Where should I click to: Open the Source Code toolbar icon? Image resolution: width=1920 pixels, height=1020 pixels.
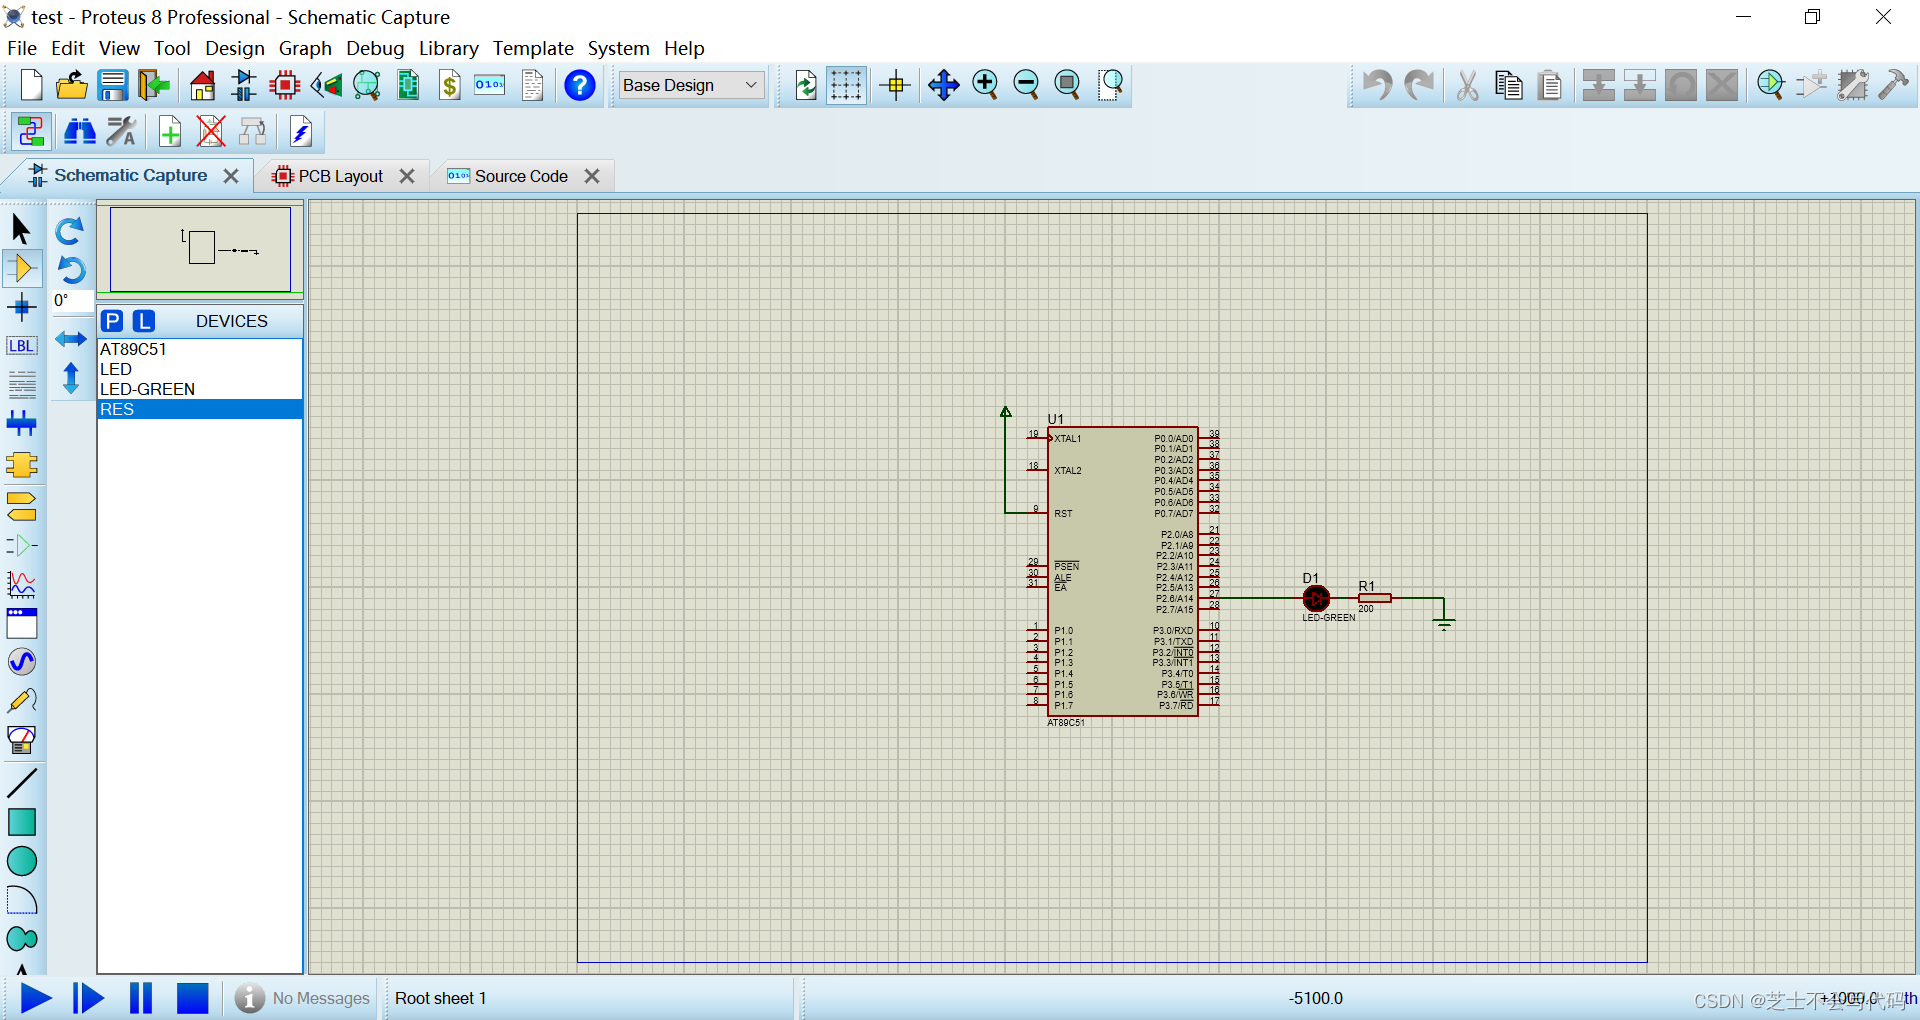pyautogui.click(x=490, y=85)
